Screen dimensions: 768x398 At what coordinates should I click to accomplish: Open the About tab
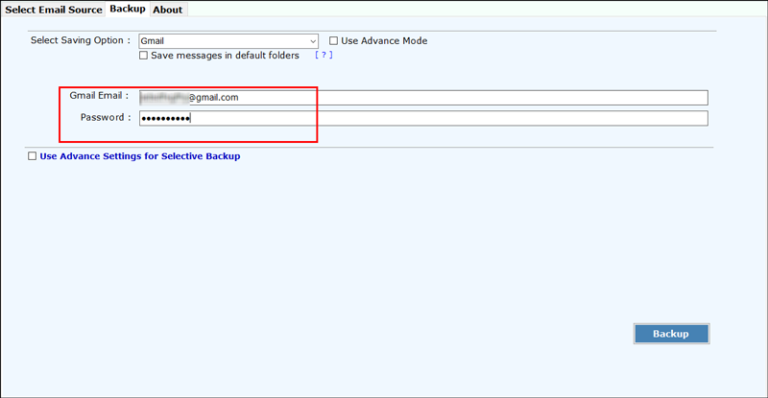point(168,9)
